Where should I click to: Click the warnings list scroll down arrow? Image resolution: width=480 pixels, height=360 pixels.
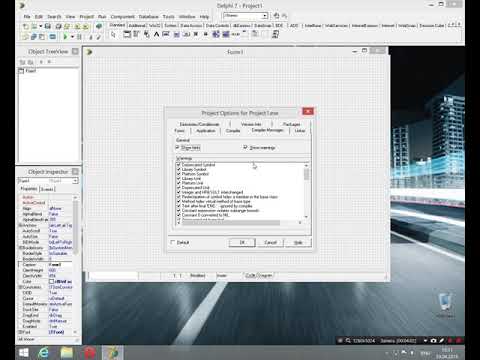click(306, 217)
